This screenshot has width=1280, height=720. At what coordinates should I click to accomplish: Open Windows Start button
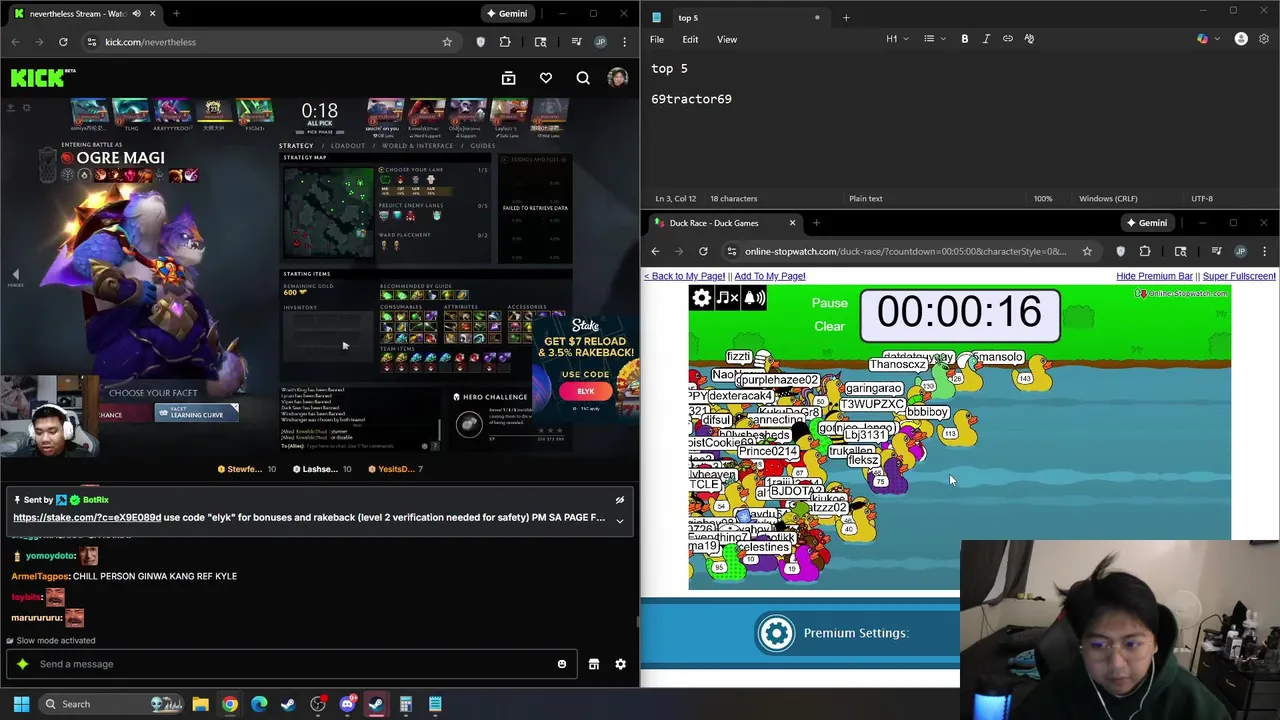coord(21,704)
